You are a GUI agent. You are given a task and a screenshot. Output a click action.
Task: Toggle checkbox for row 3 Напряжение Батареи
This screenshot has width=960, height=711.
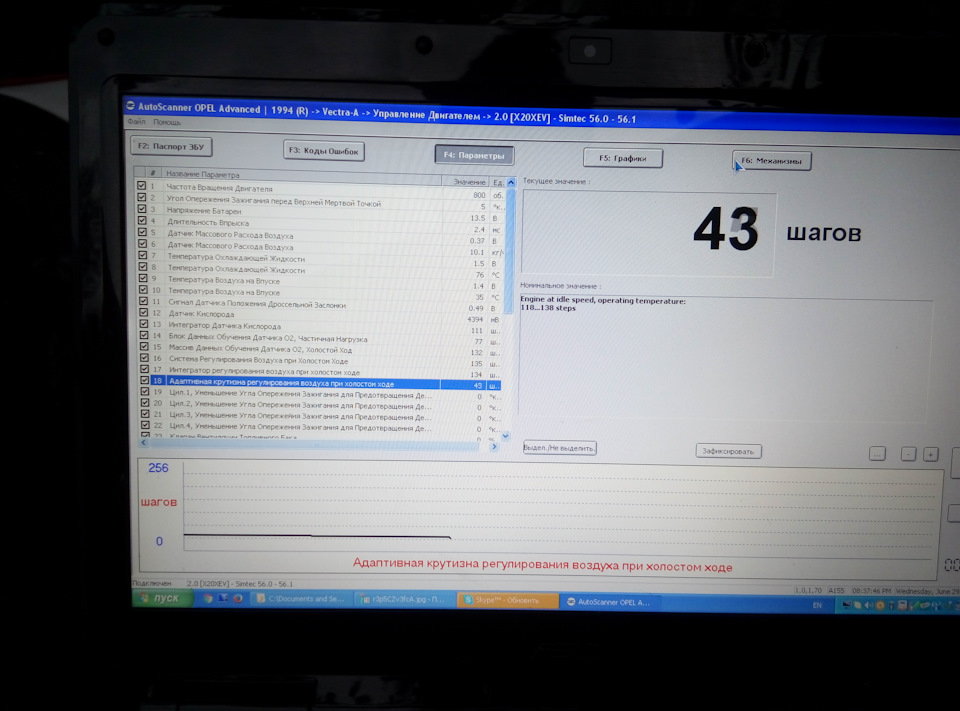coord(142,208)
